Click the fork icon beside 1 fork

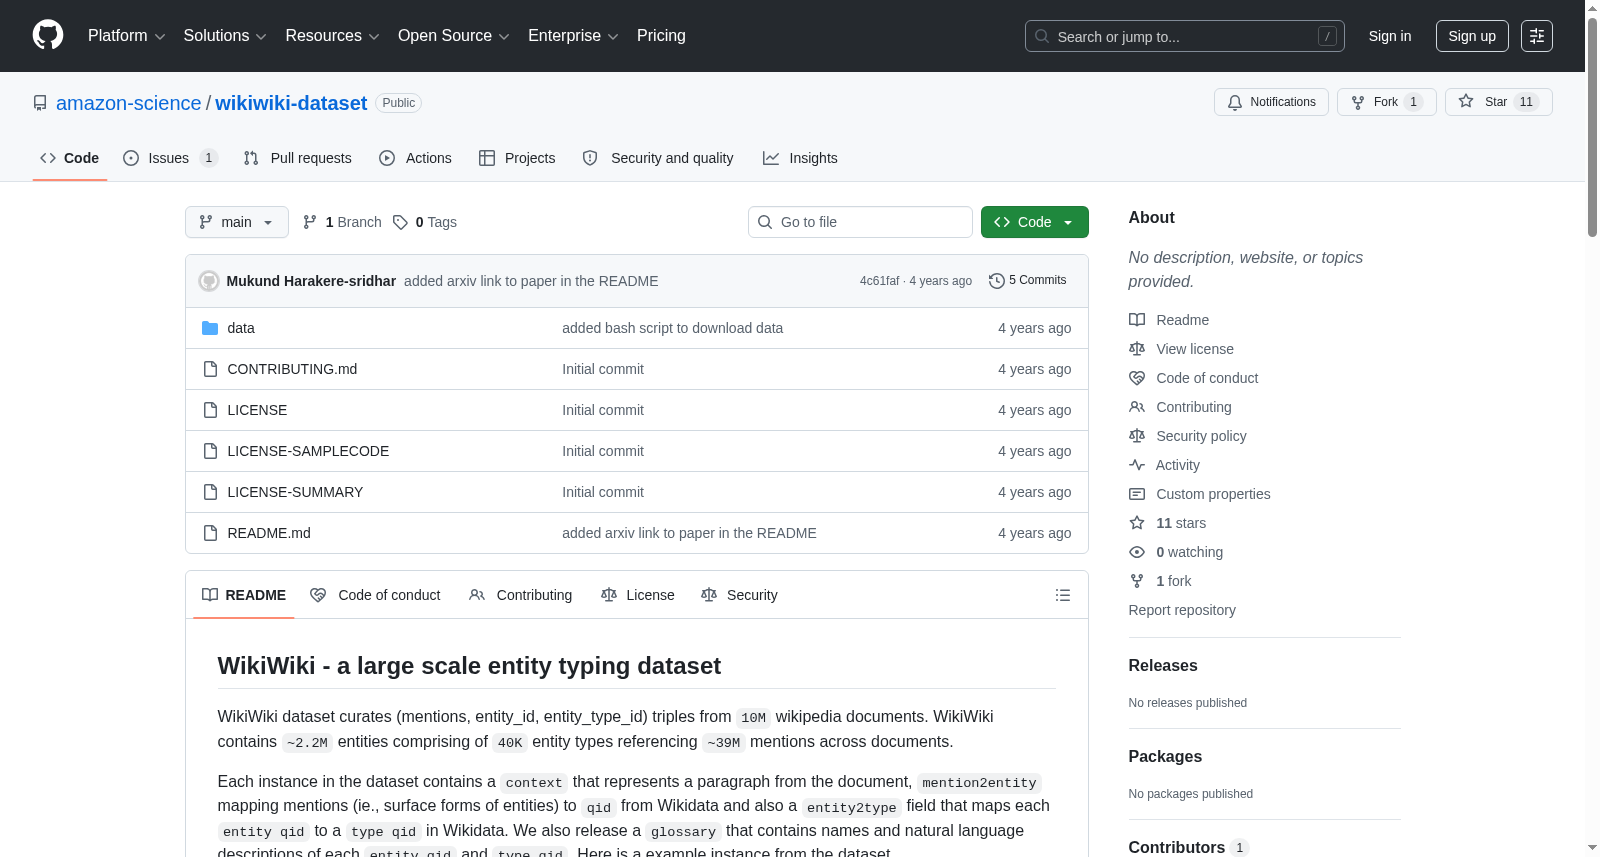tap(1137, 581)
